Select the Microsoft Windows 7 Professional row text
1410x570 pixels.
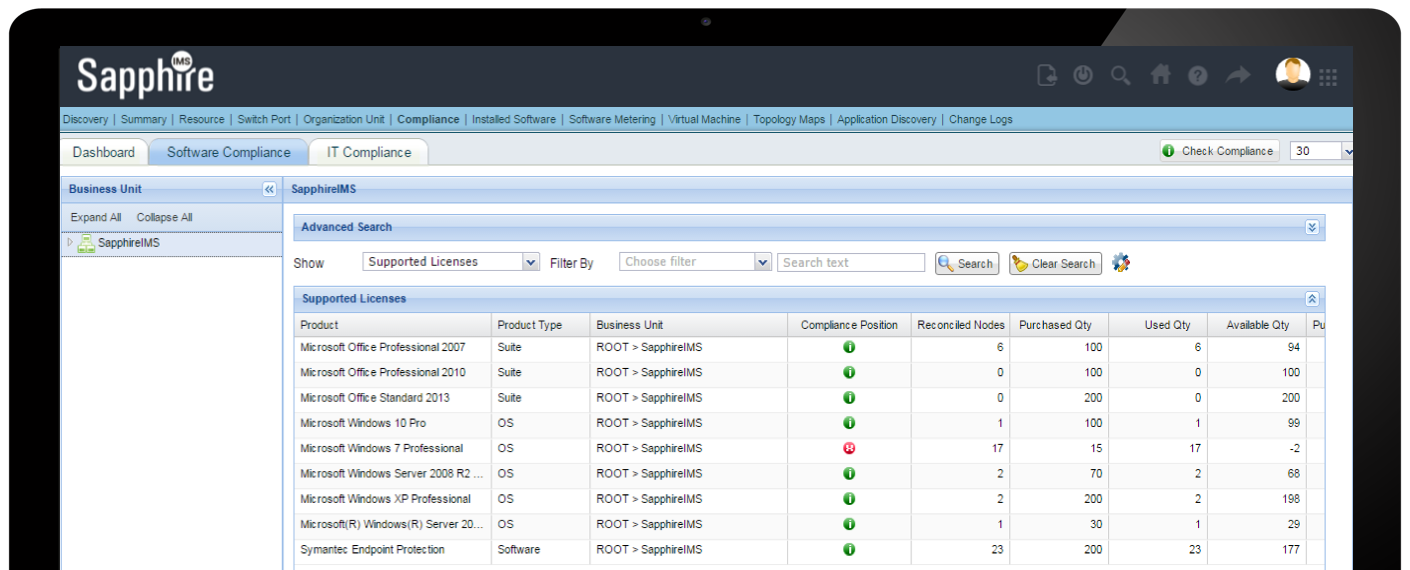tap(382, 448)
